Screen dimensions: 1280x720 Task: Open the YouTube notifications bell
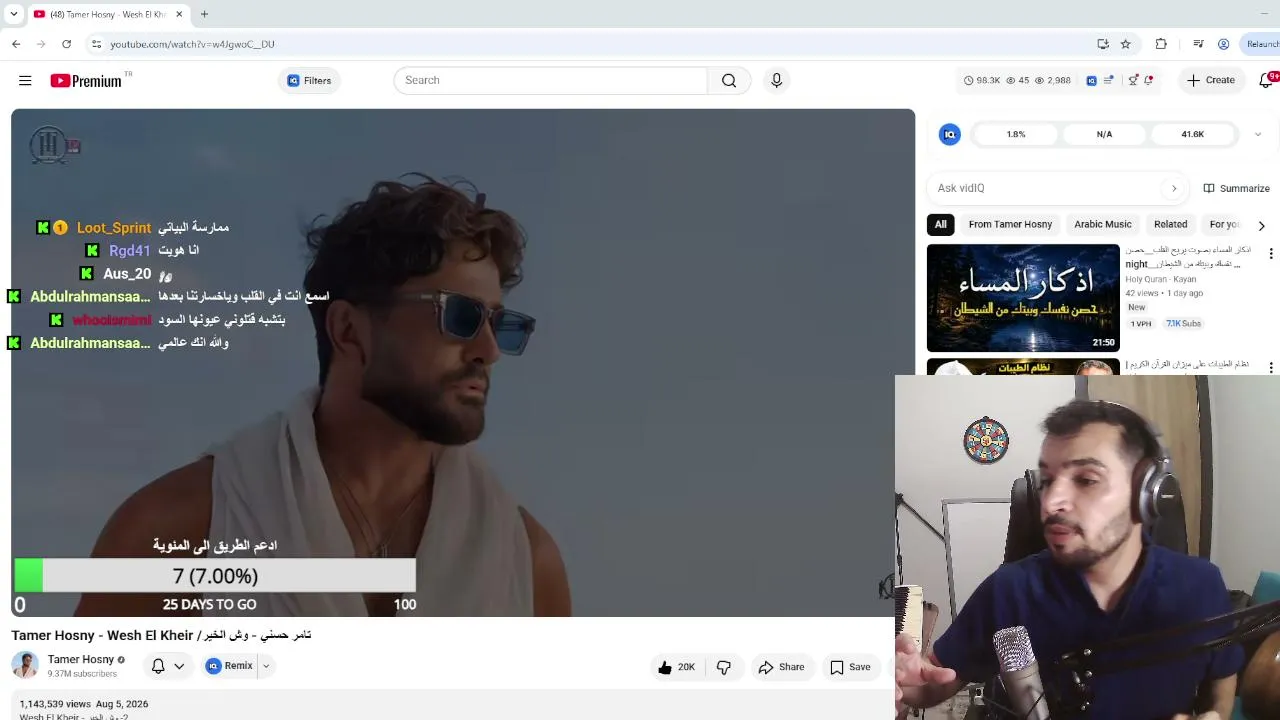pos(1267,80)
